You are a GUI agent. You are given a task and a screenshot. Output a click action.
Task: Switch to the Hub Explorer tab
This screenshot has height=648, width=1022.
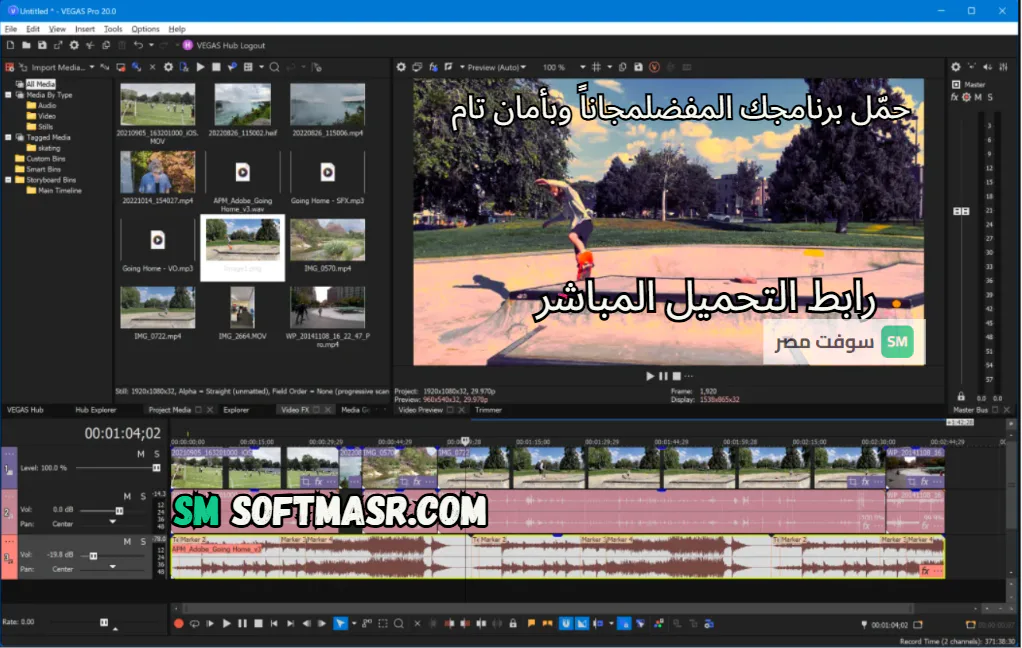tap(95, 410)
